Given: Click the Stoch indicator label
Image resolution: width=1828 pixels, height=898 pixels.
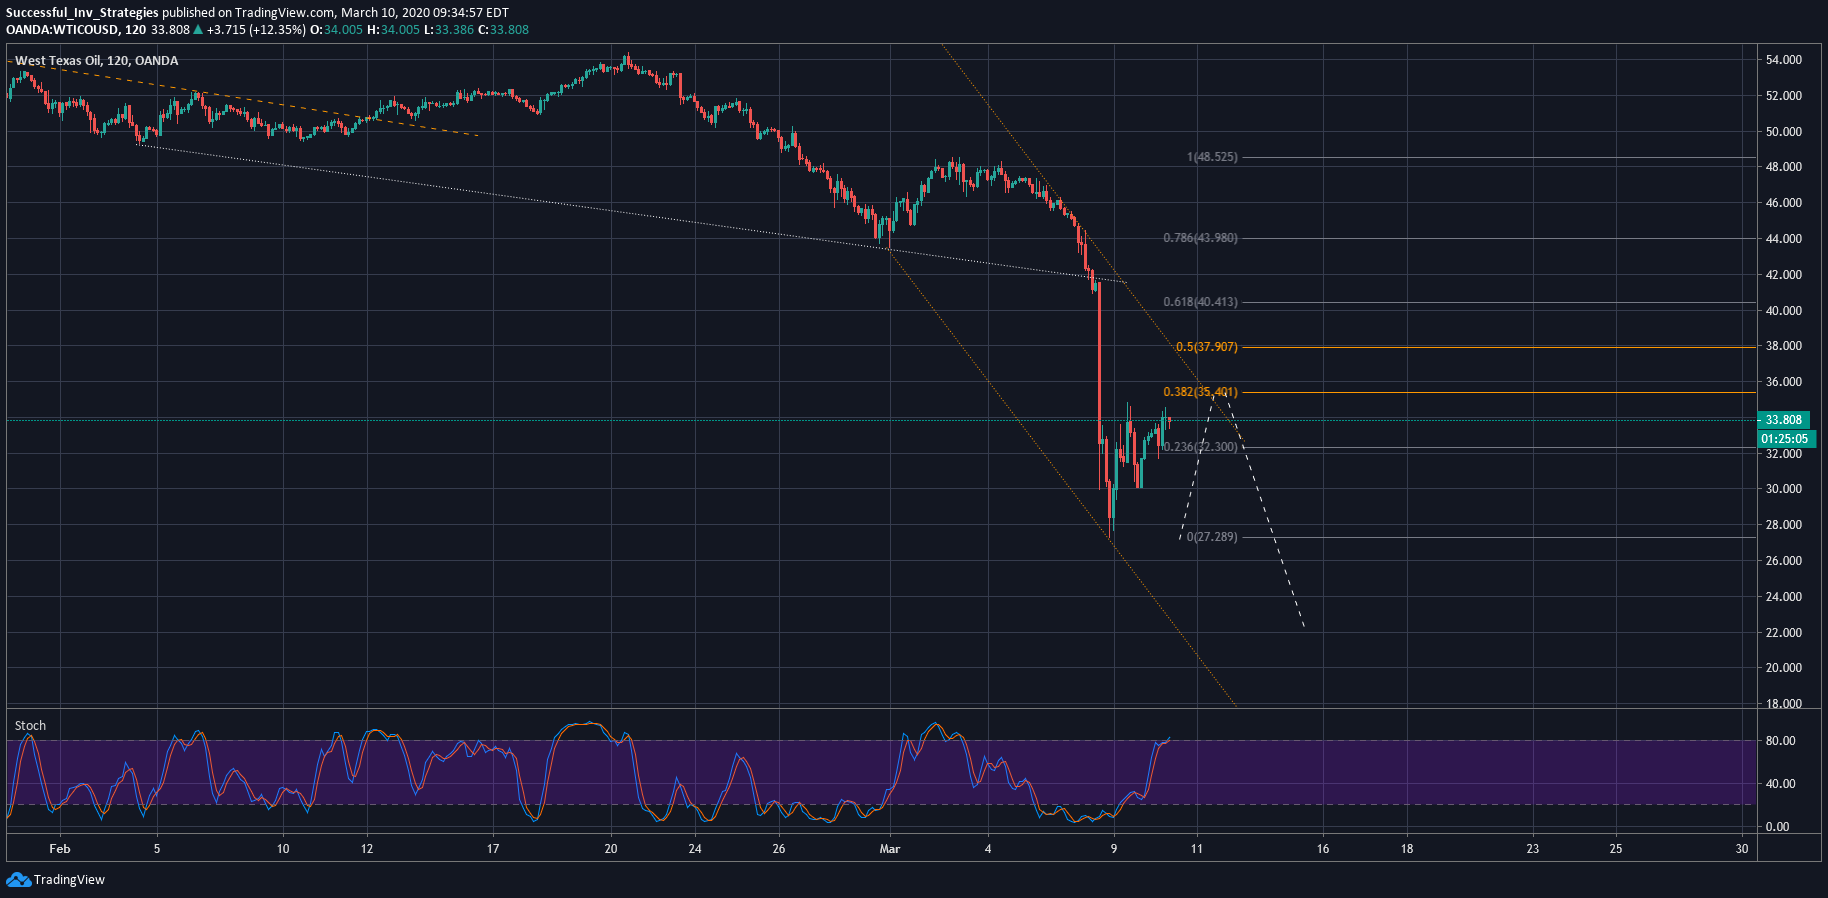Looking at the screenshot, I should click(30, 726).
